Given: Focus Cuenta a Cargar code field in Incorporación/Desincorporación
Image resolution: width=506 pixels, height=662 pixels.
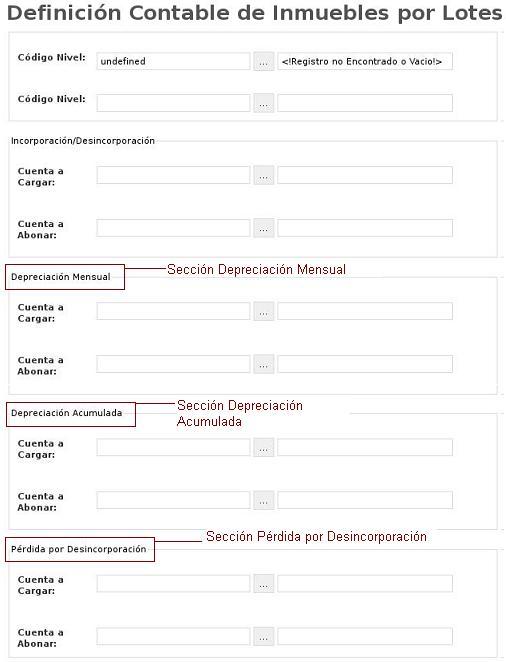Looking at the screenshot, I should click(173, 175).
